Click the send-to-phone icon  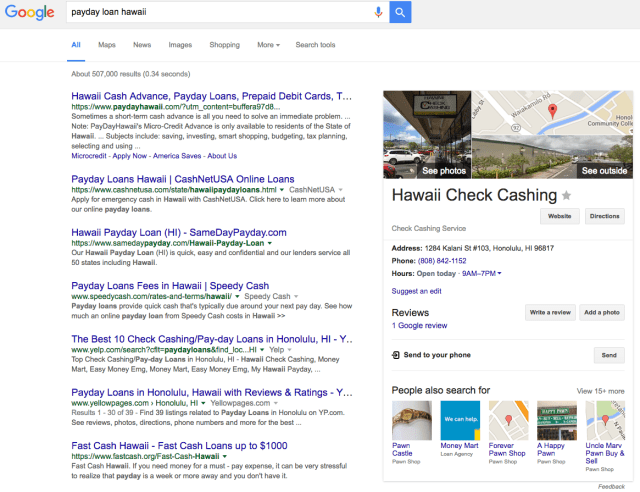click(x=396, y=355)
